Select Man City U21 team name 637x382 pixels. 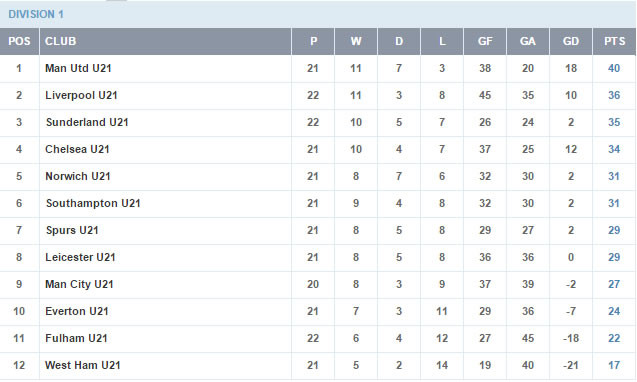click(79, 284)
